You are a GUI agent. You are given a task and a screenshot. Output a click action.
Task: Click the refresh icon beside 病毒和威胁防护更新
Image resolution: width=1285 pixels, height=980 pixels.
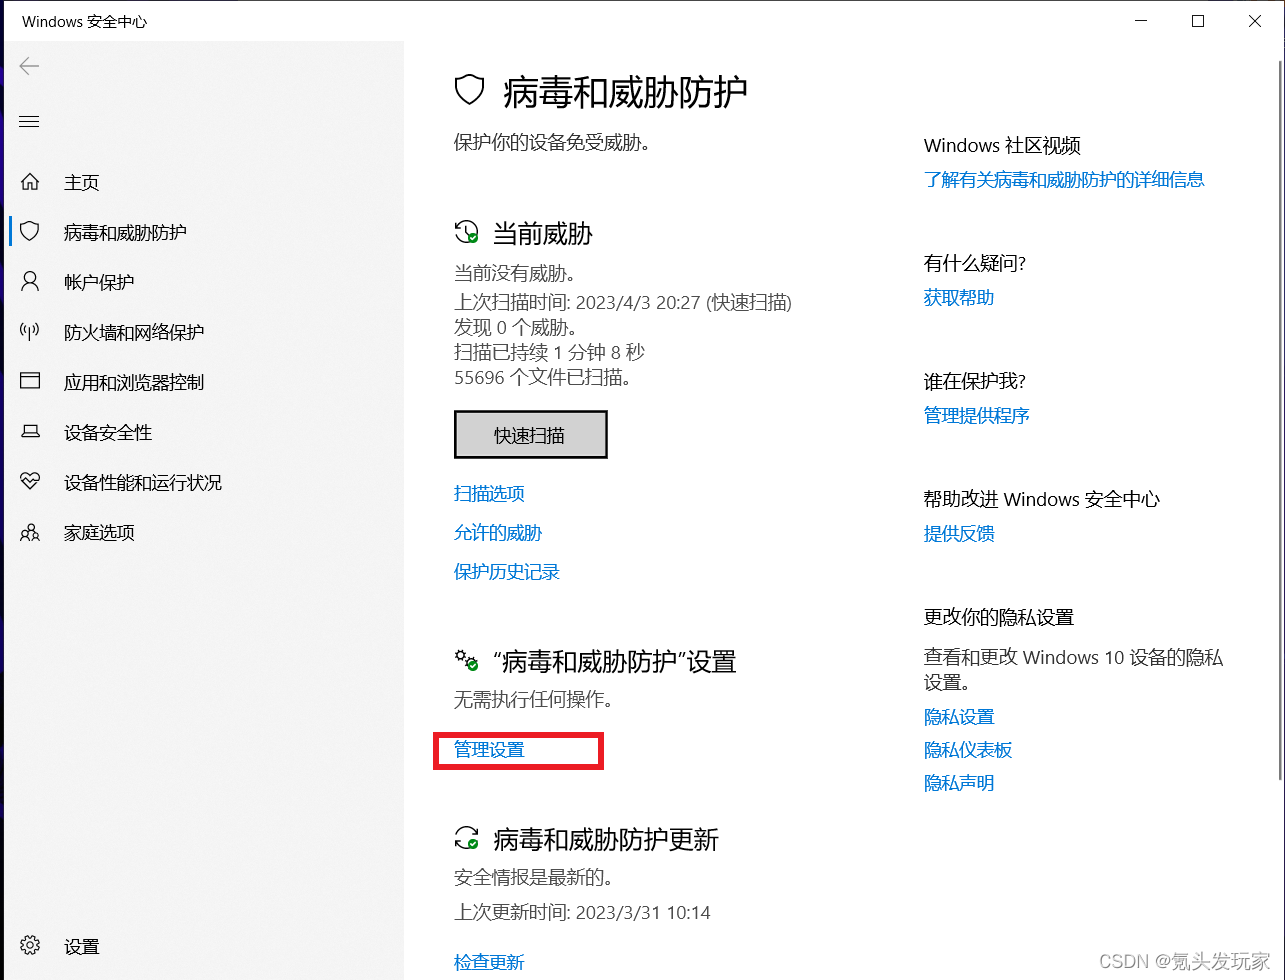467,838
